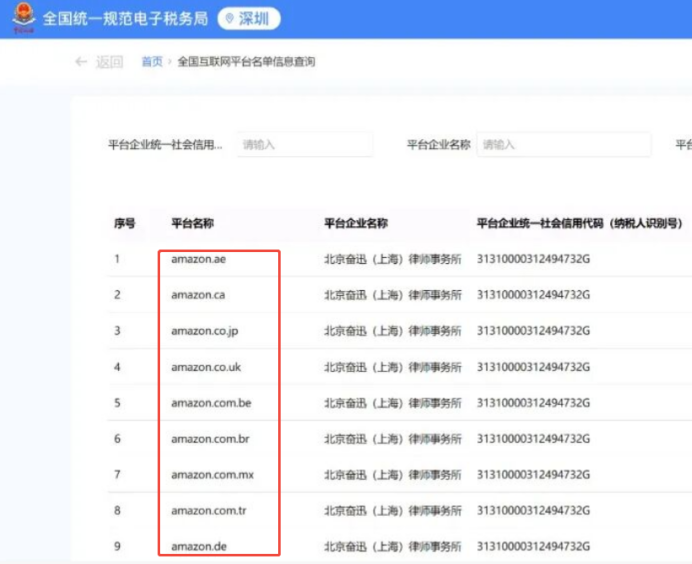The image size is (692, 564).
Task: Click the 平台企业统一社会信用代码 column header
Action: (x=579, y=223)
